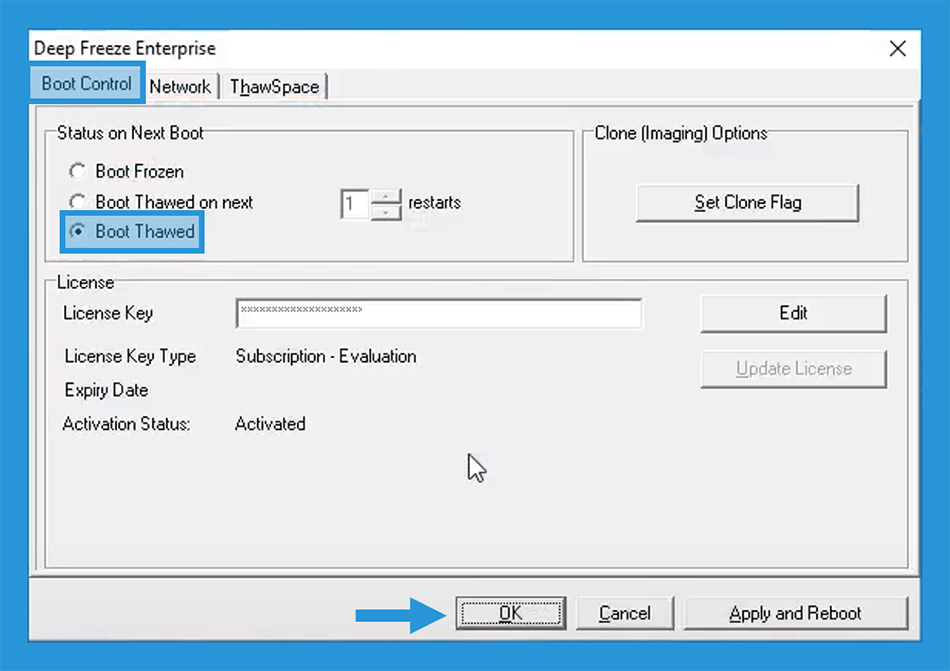Click the Set Clone Flag button
This screenshot has width=950, height=671.
(748, 202)
